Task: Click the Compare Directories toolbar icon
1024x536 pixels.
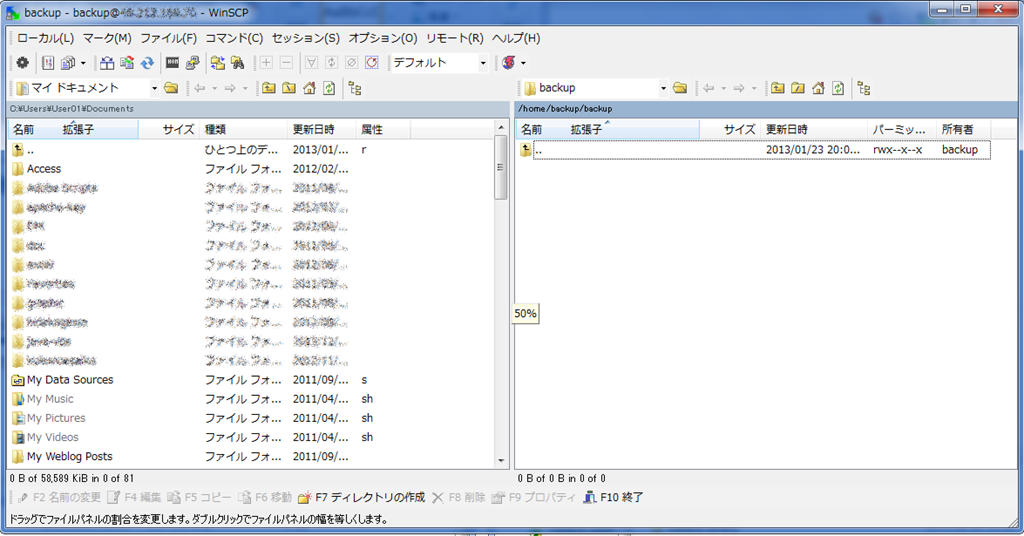Action: pos(107,63)
